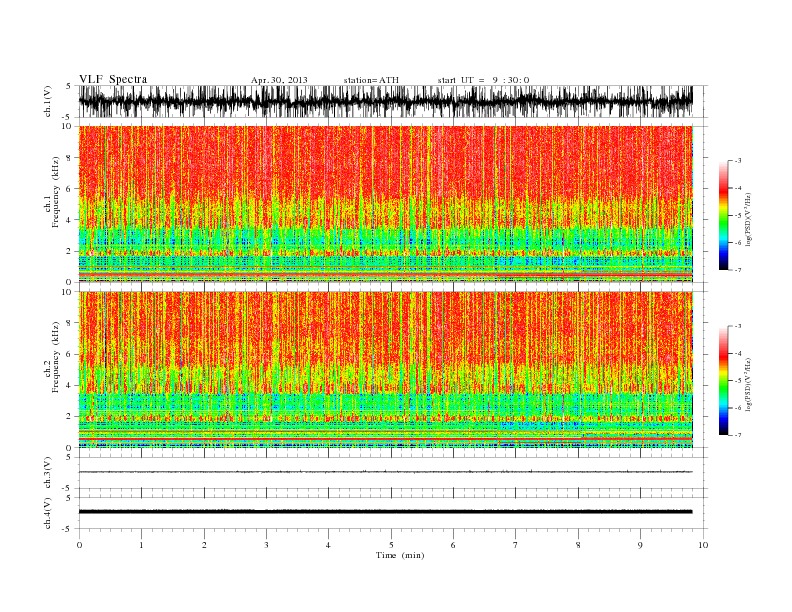Click the "-3" tick on ch.2 colorbar
Viewport: 792px width, 612px height.
[737, 326]
